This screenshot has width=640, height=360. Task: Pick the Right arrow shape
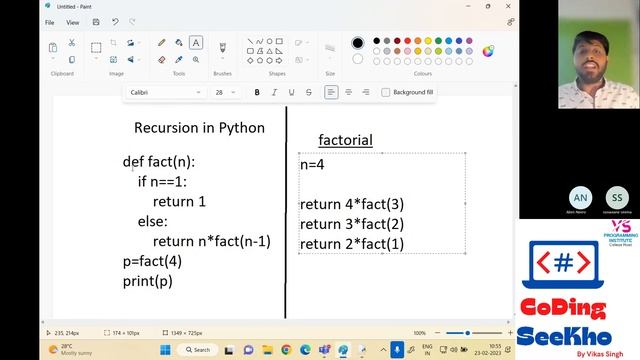(x=279, y=60)
